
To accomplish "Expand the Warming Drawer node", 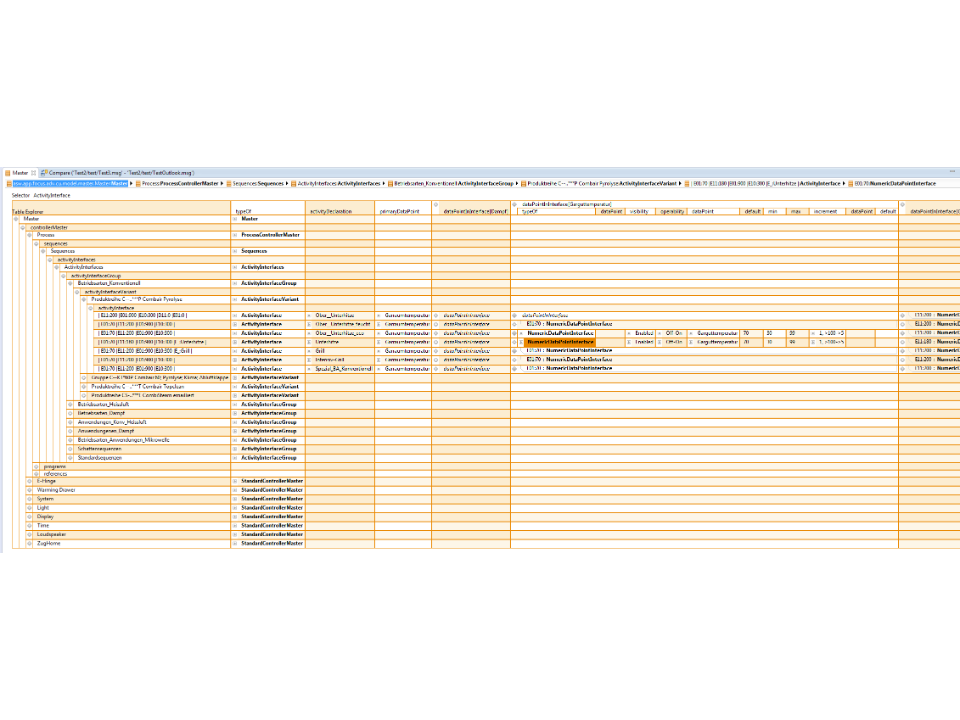I will click(29, 490).
